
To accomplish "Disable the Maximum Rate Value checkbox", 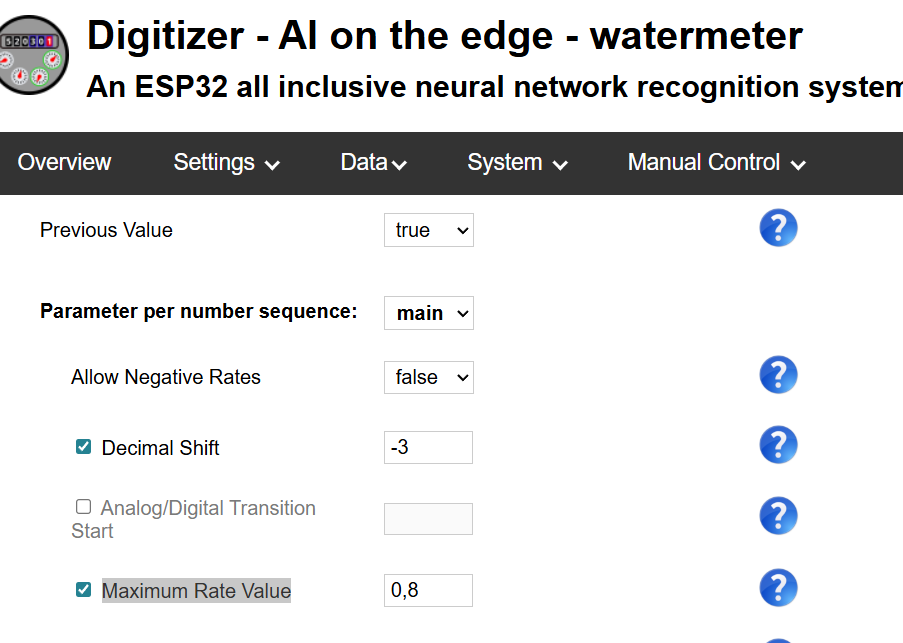I will 84,589.
